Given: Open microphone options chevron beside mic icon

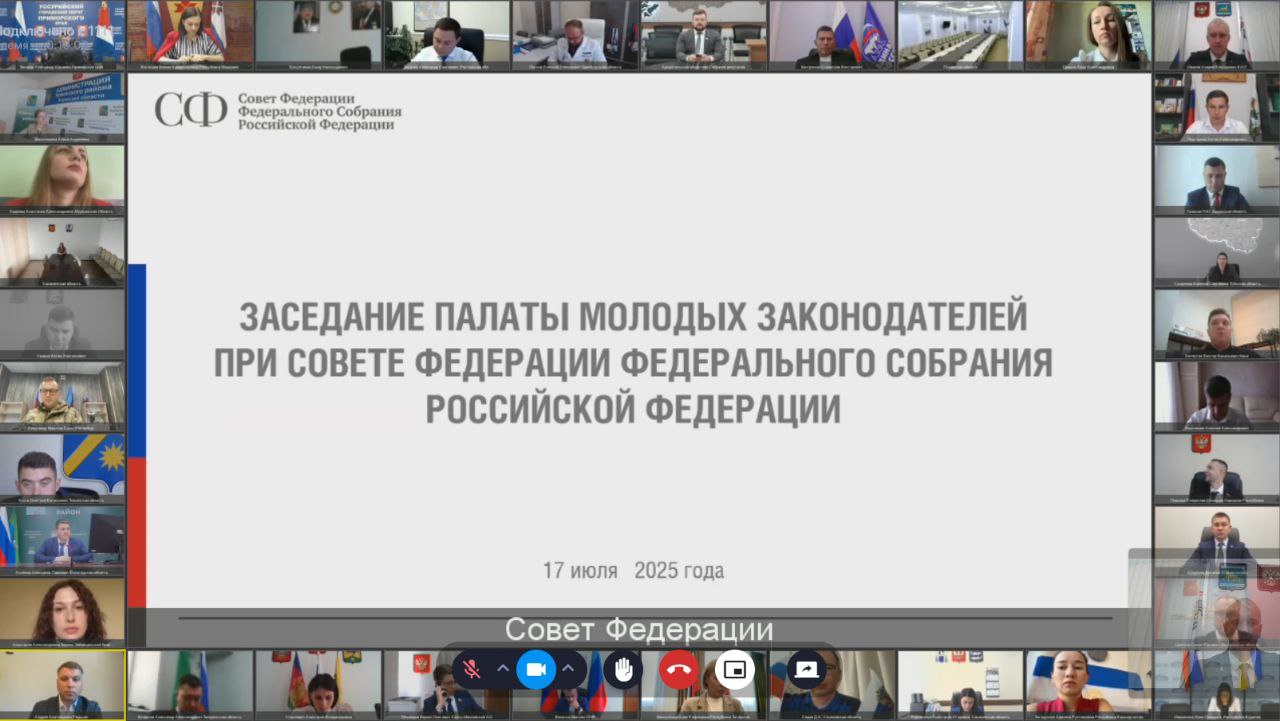Looking at the screenshot, I should point(503,669).
